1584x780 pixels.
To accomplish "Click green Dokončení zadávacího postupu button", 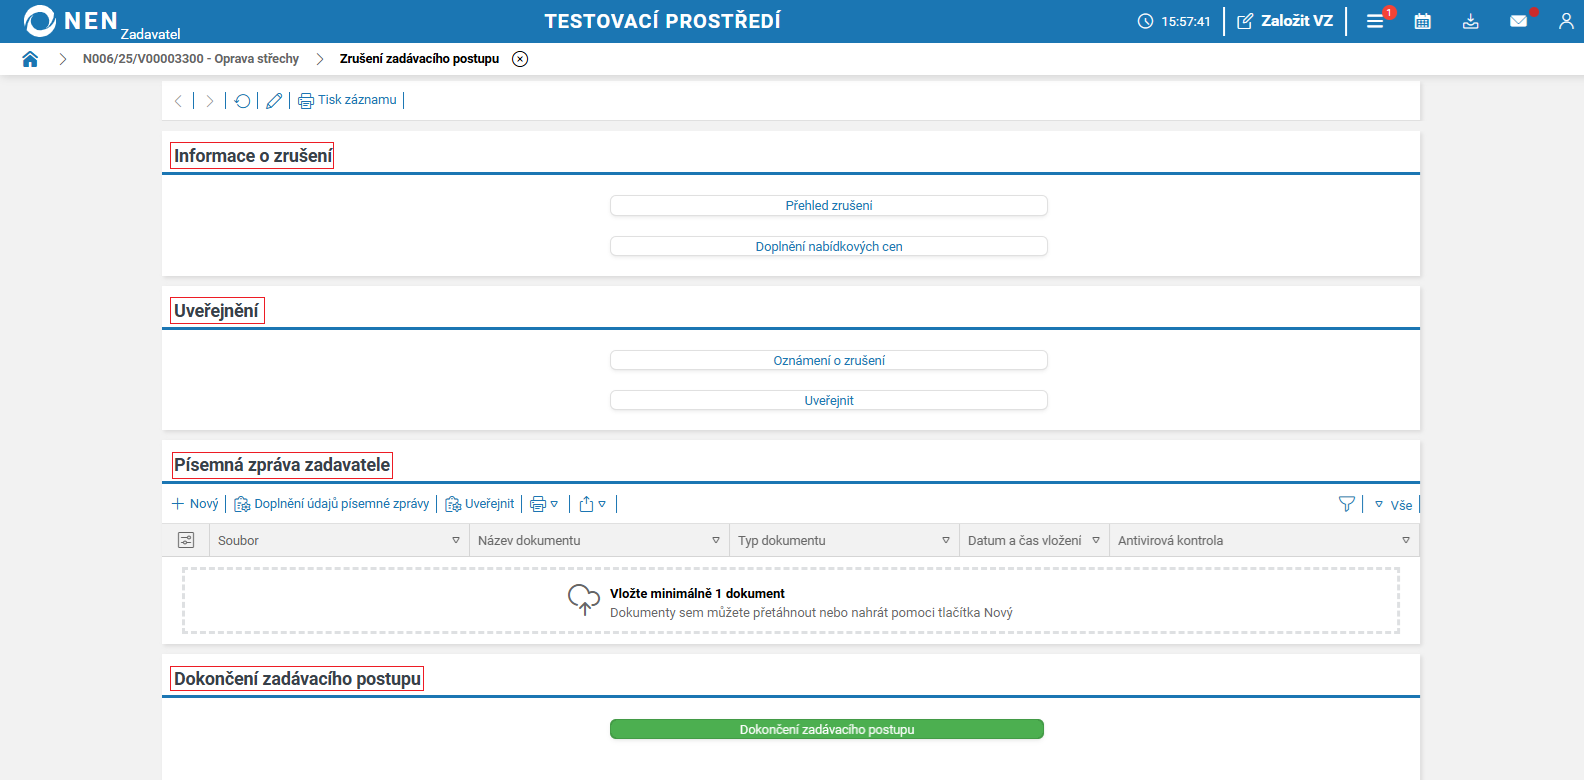I will [x=827, y=729].
